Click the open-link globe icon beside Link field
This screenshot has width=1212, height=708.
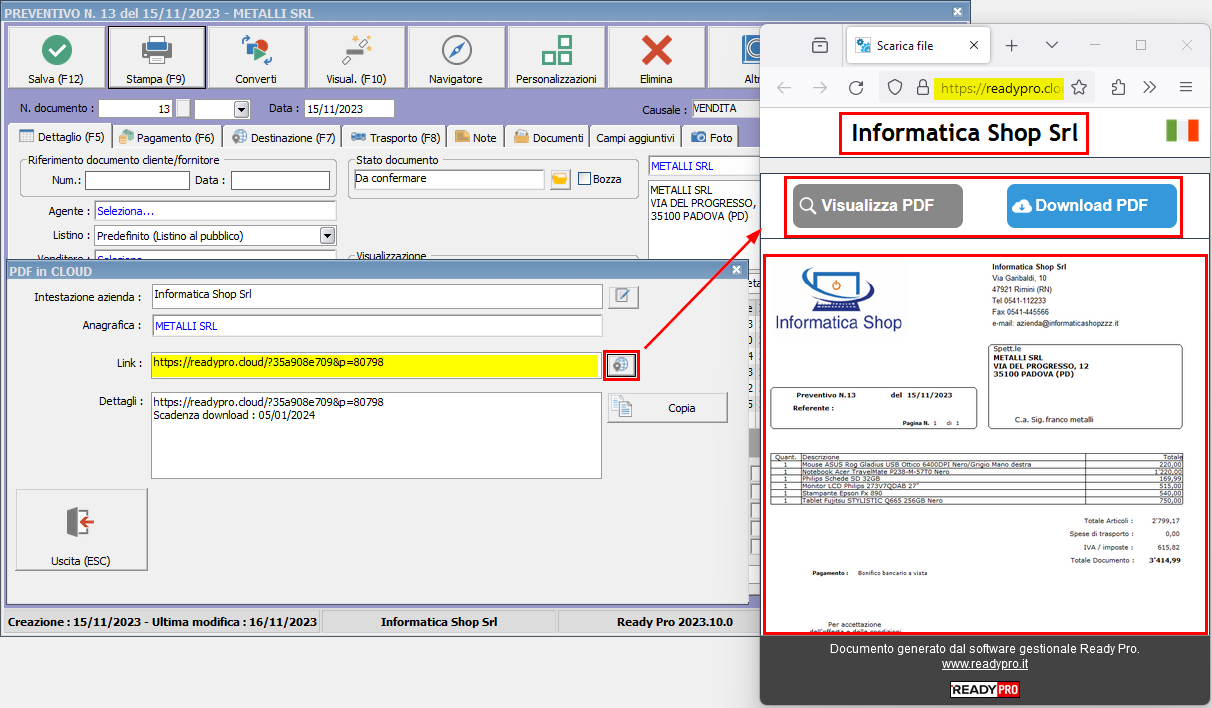(x=621, y=365)
